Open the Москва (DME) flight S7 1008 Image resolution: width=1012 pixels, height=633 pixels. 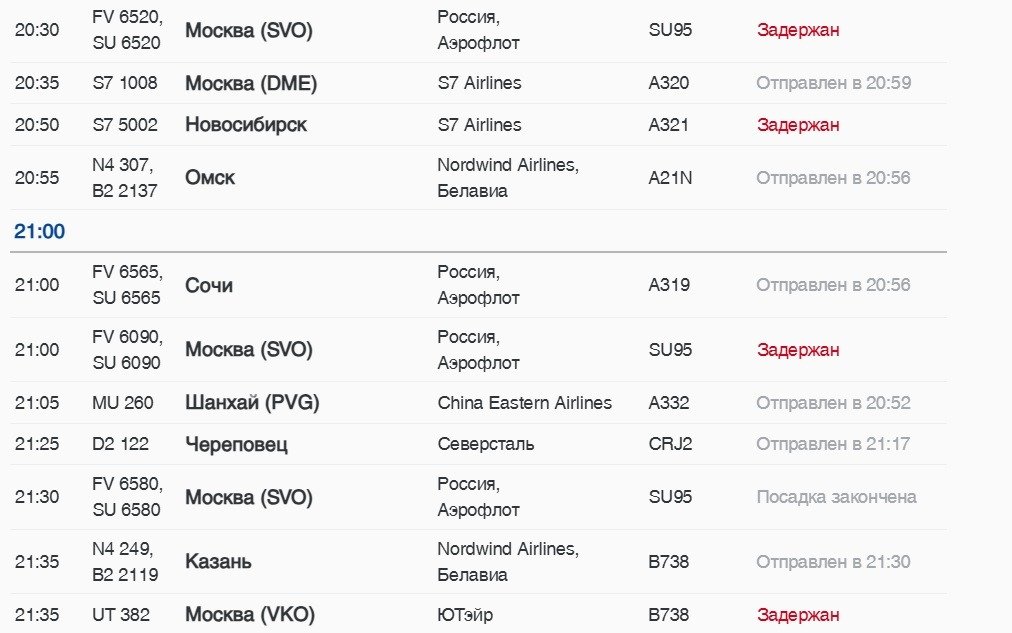pos(250,84)
